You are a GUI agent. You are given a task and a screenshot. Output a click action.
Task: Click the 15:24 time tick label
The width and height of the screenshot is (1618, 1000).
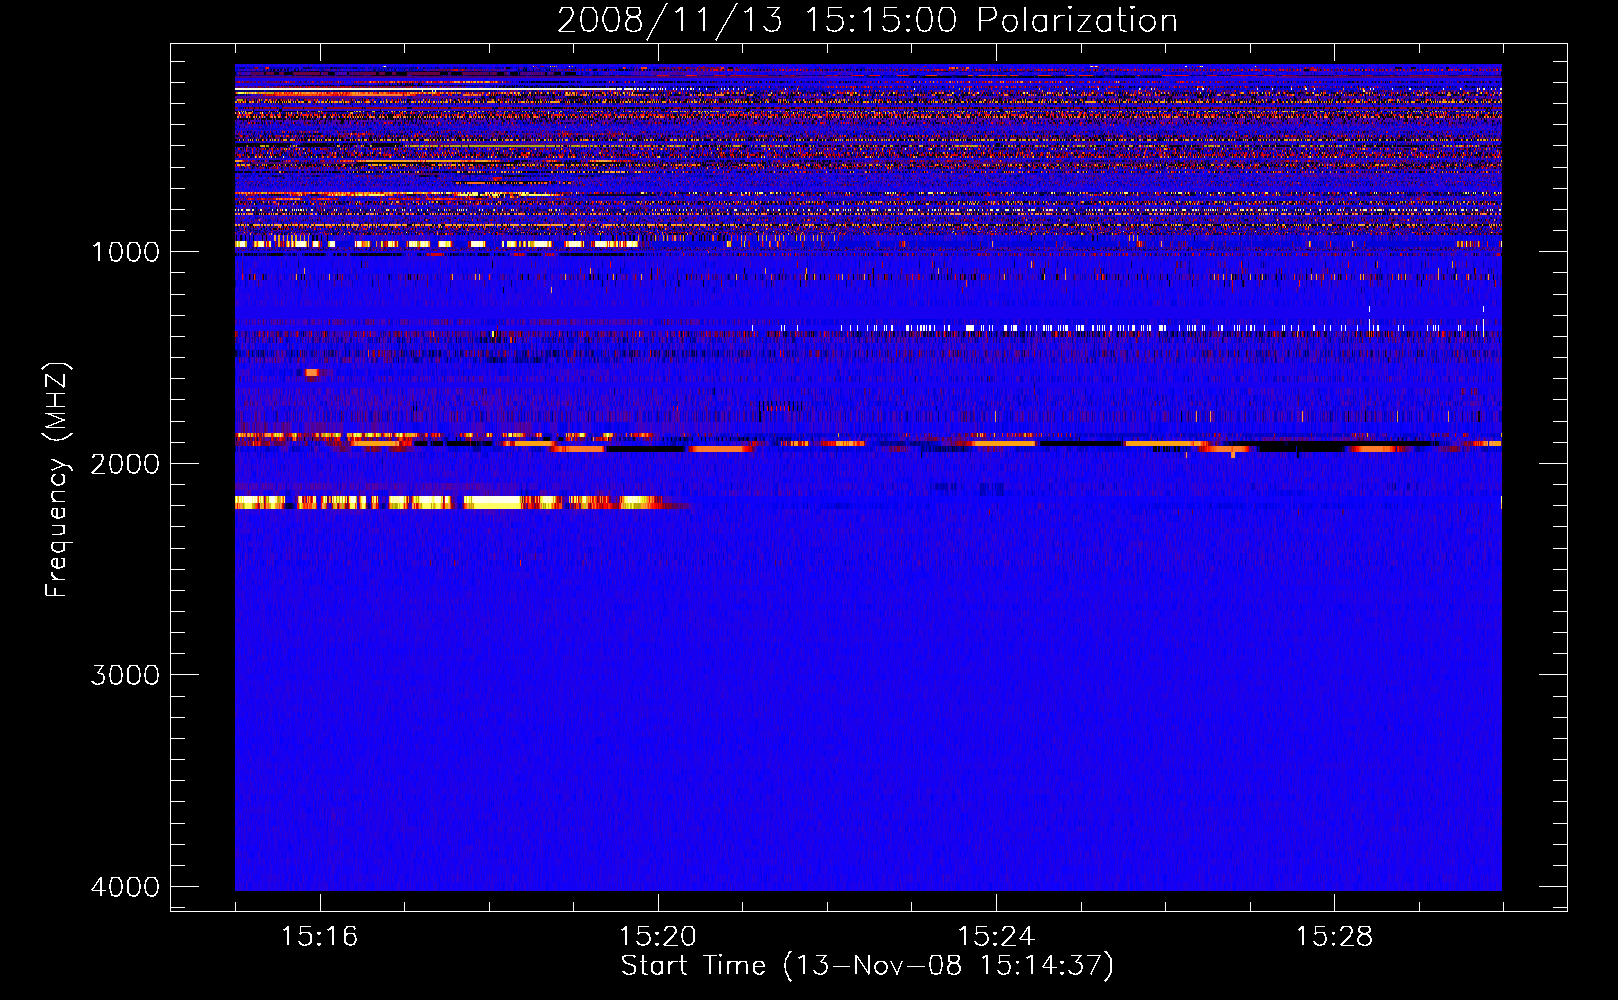[995, 937]
